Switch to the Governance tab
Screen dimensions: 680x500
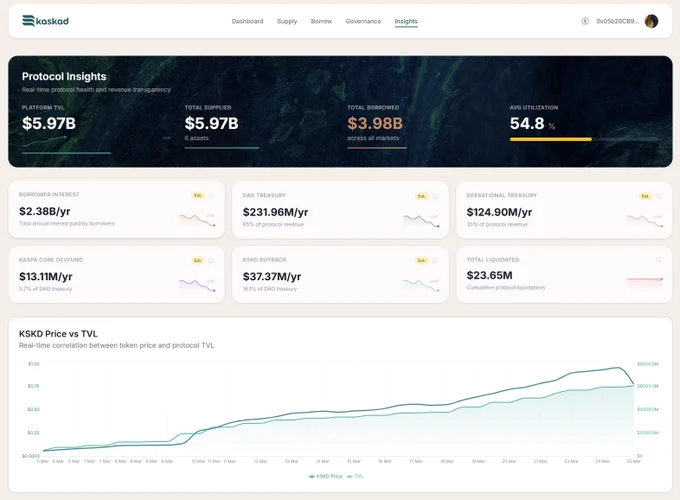click(363, 21)
